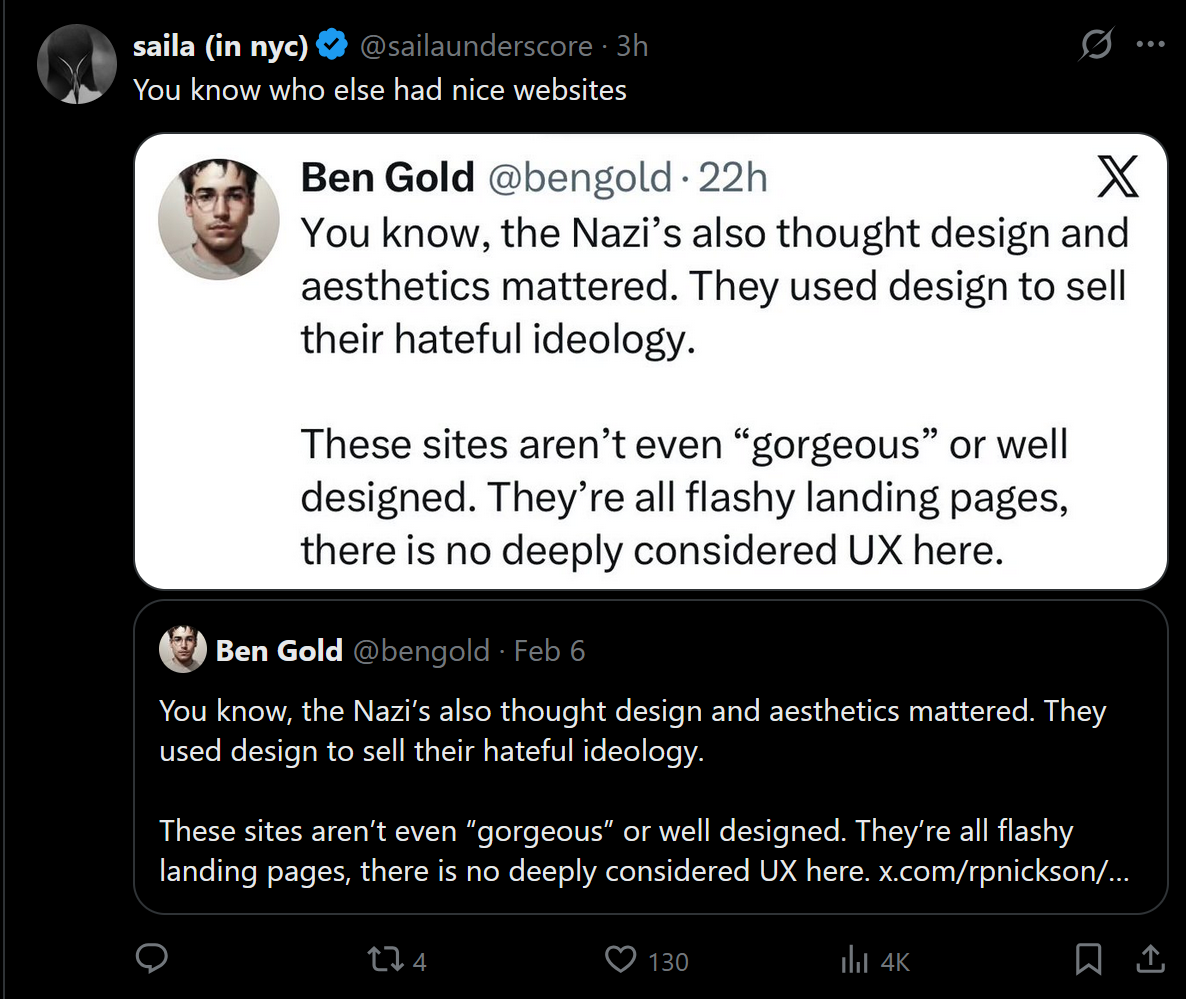1186x999 pixels.
Task: Open view analytics bar chart icon
Action: (854, 961)
